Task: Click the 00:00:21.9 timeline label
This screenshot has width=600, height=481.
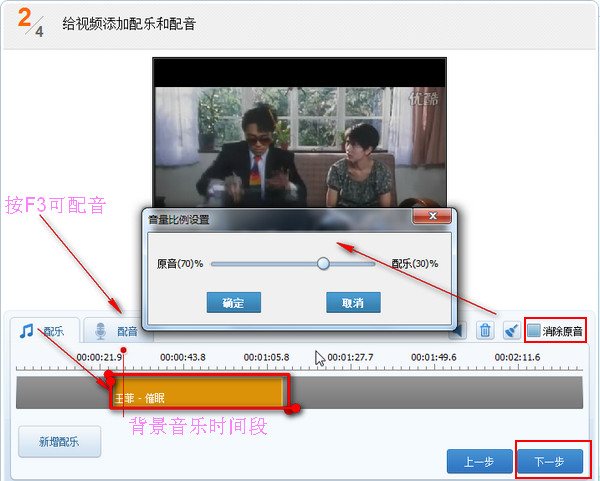Action: (99, 357)
